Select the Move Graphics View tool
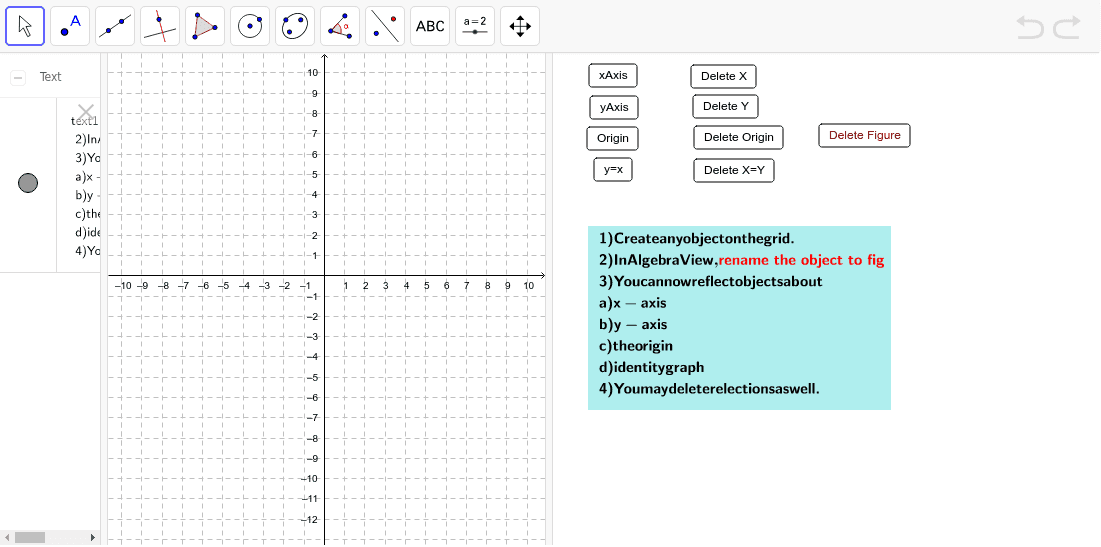 520,26
